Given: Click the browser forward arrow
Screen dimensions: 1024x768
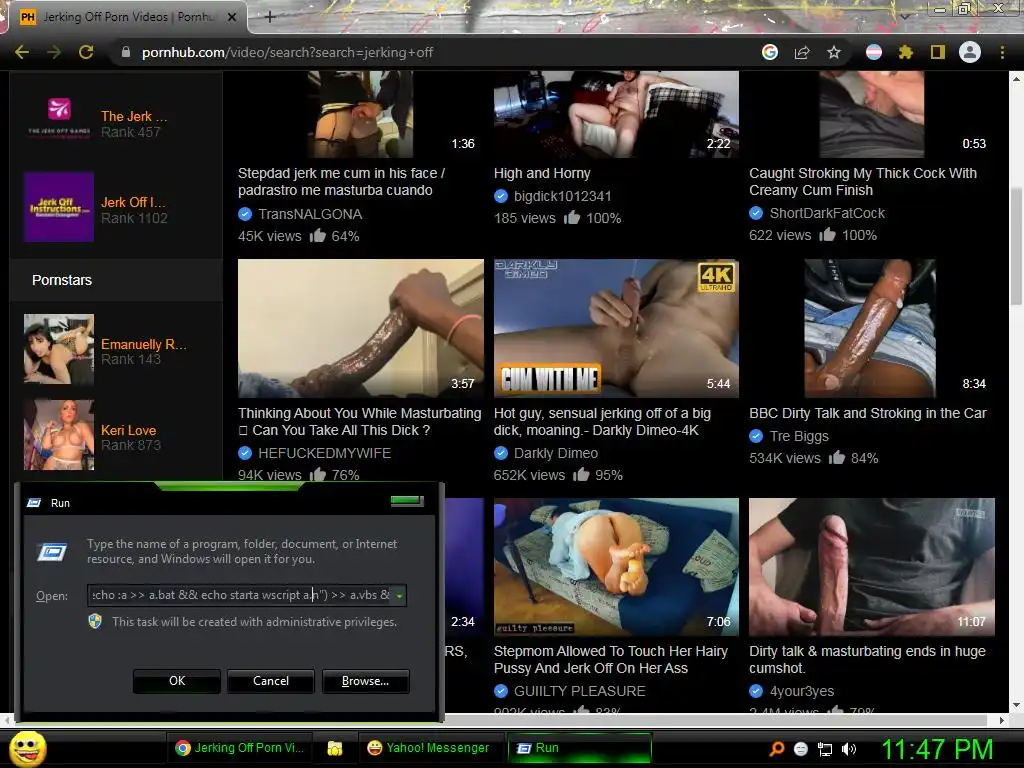Looking at the screenshot, I should [x=54, y=52].
